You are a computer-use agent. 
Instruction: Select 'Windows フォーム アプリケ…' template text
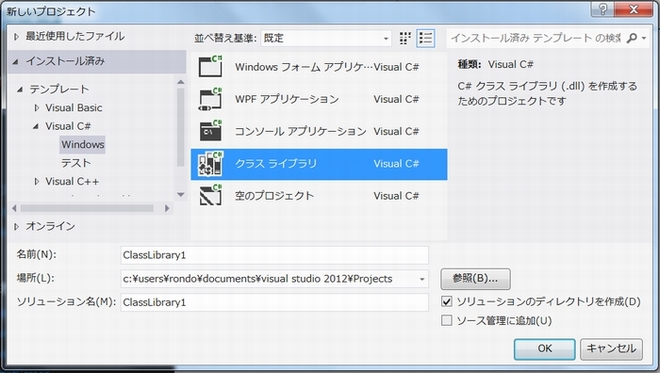pos(303,67)
